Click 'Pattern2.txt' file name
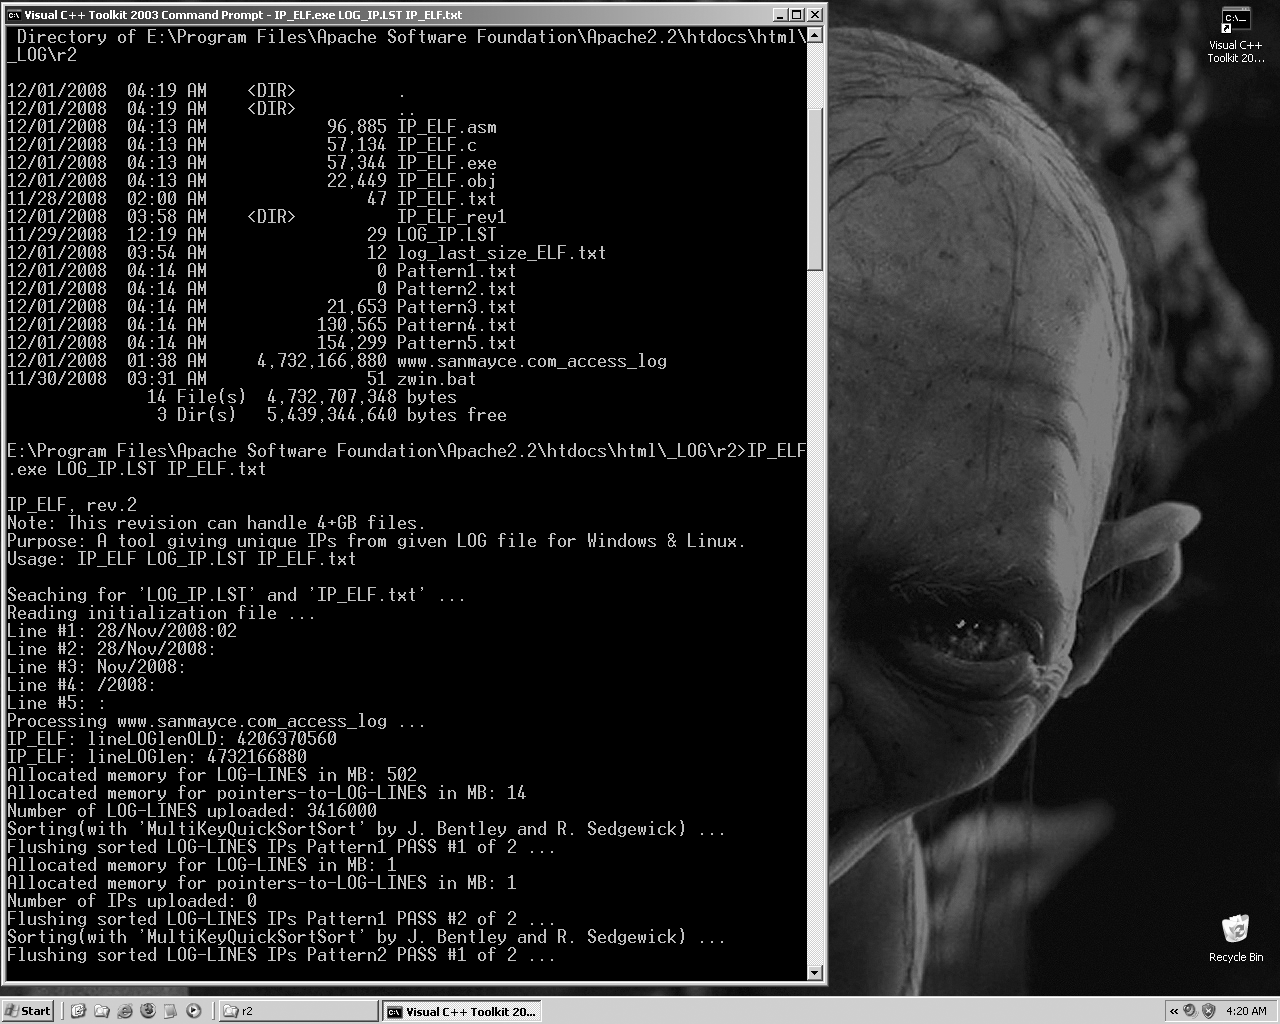Image resolution: width=1280 pixels, height=1024 pixels. [457, 289]
